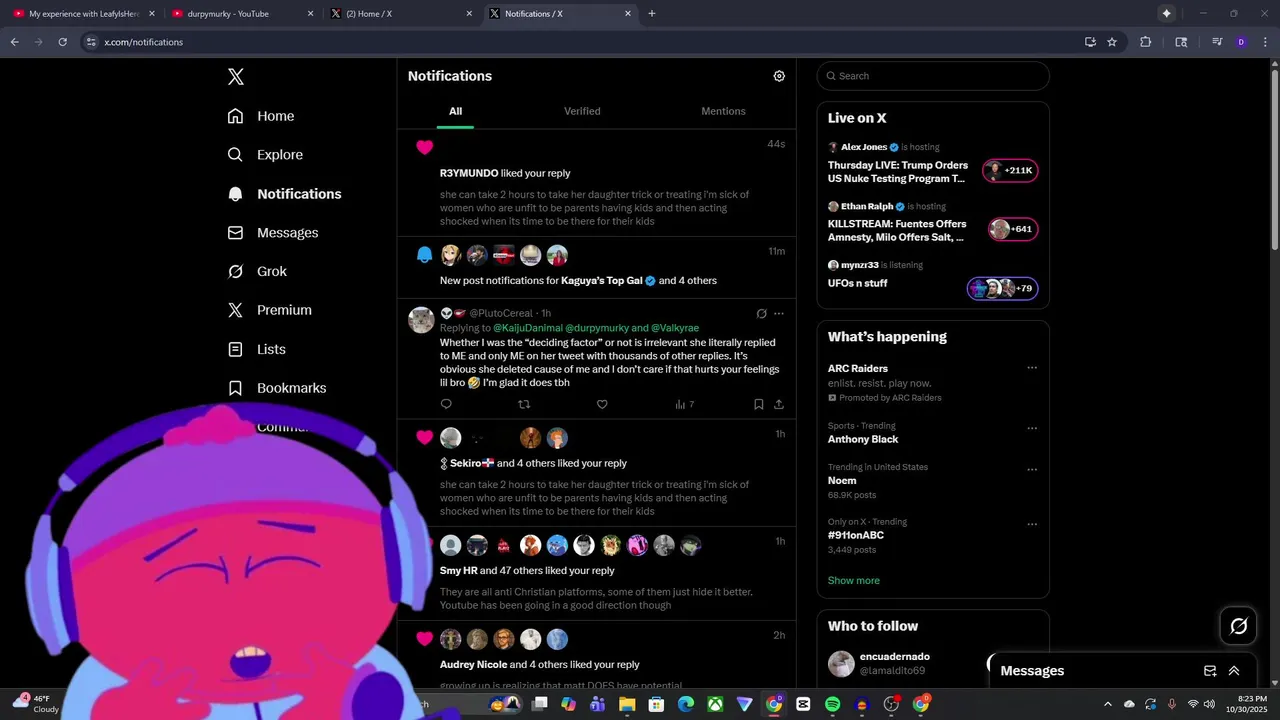Open Bookmarks in the sidebar

tap(276, 388)
